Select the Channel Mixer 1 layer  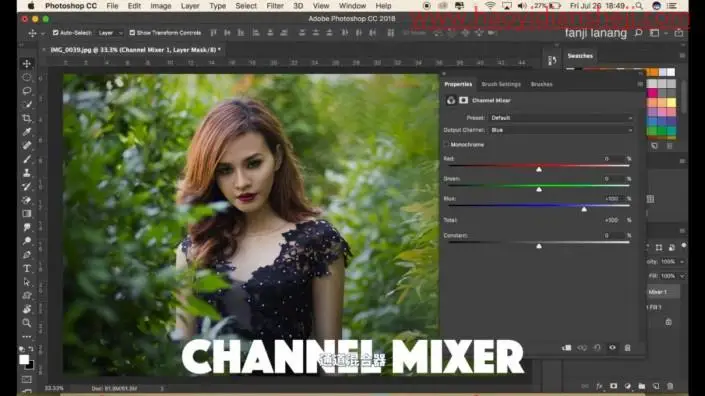[x=663, y=292]
